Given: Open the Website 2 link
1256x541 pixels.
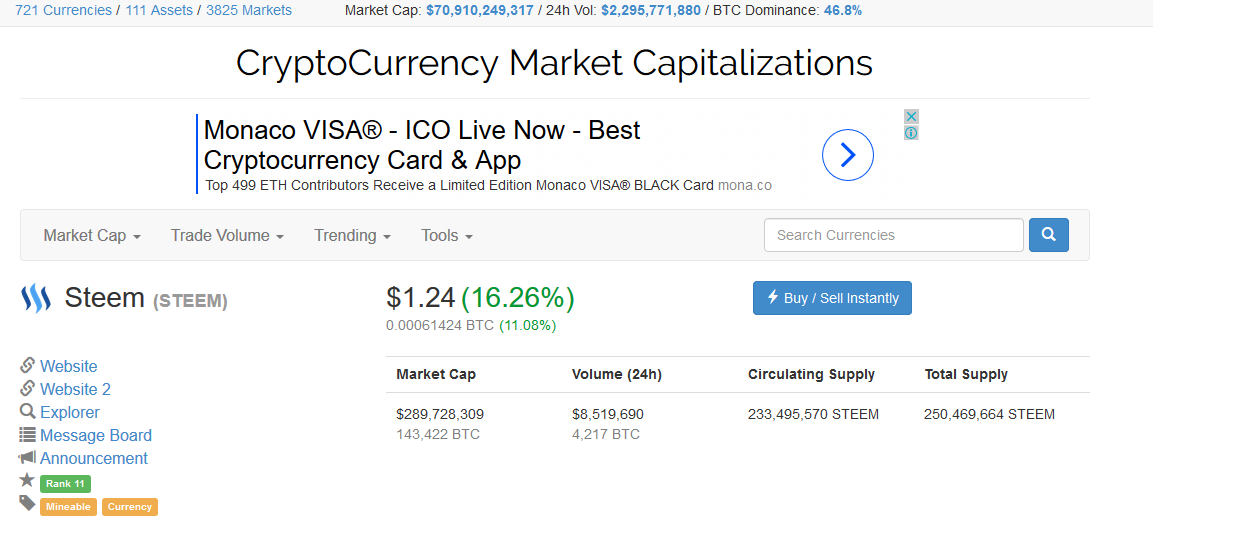Looking at the screenshot, I should click(x=75, y=389).
